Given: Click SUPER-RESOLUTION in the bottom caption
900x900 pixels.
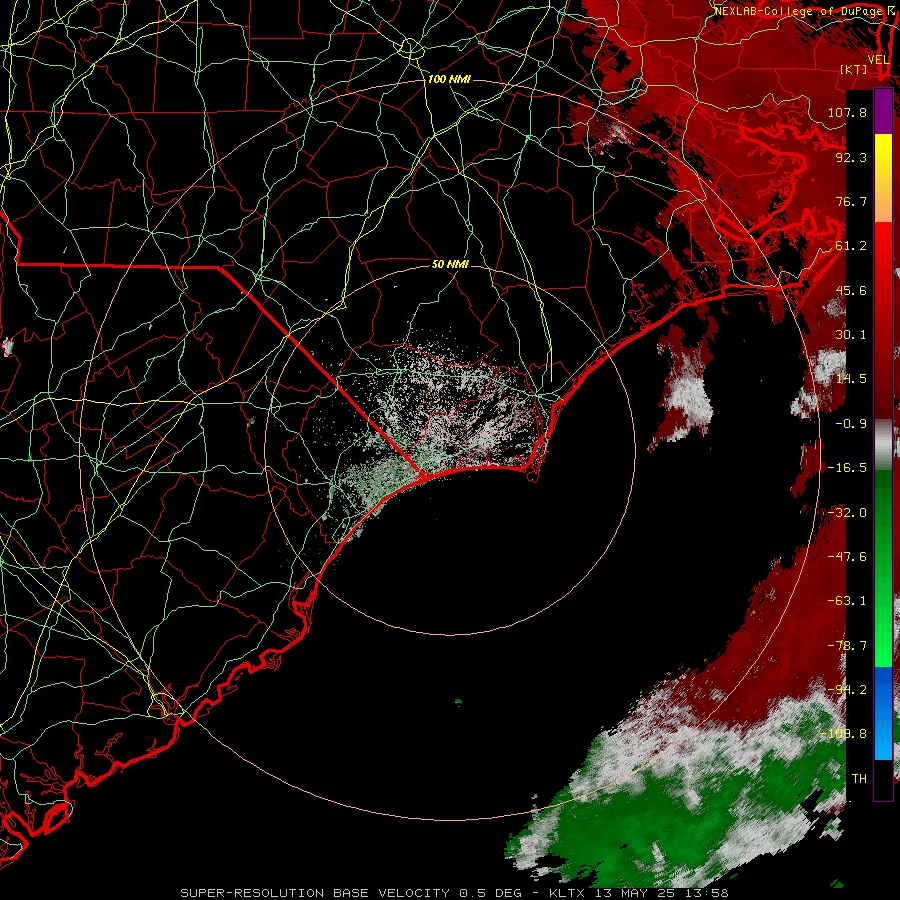Looking at the screenshot, I should pyautogui.click(x=251, y=893).
